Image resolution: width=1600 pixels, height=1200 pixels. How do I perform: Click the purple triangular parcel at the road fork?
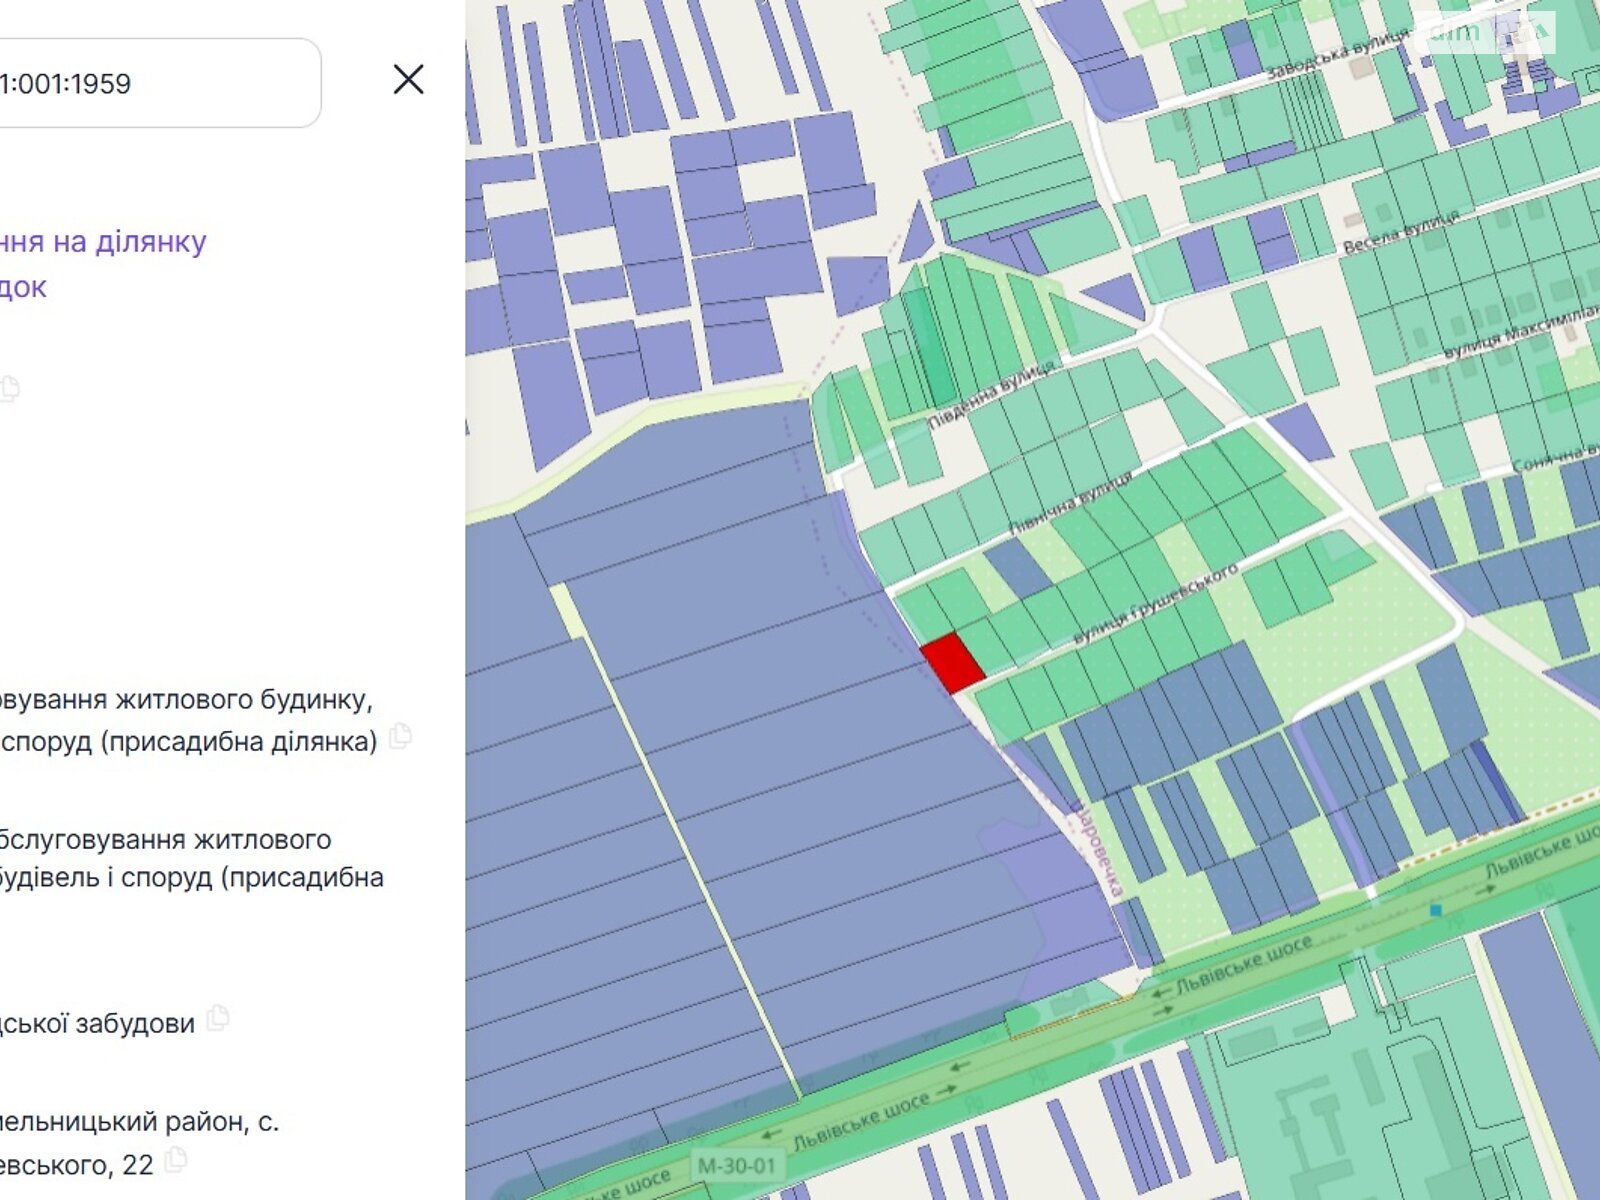coord(916,236)
